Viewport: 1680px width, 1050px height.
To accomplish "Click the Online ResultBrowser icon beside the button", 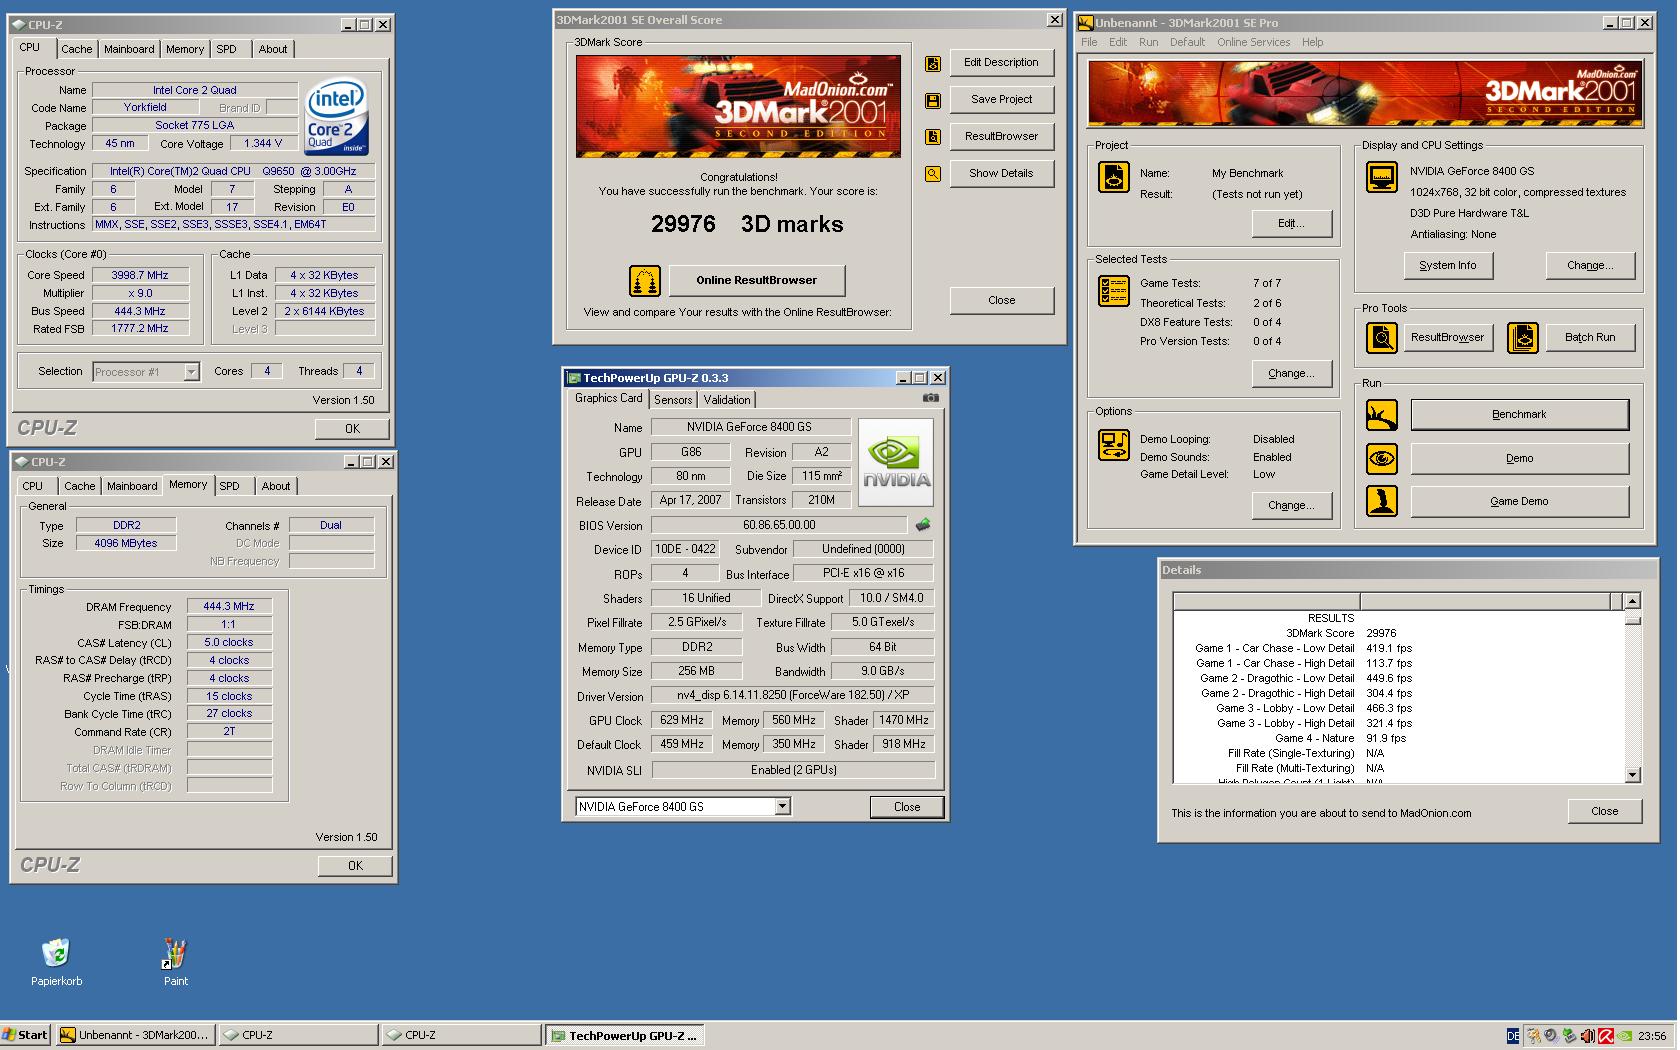I will tap(645, 281).
